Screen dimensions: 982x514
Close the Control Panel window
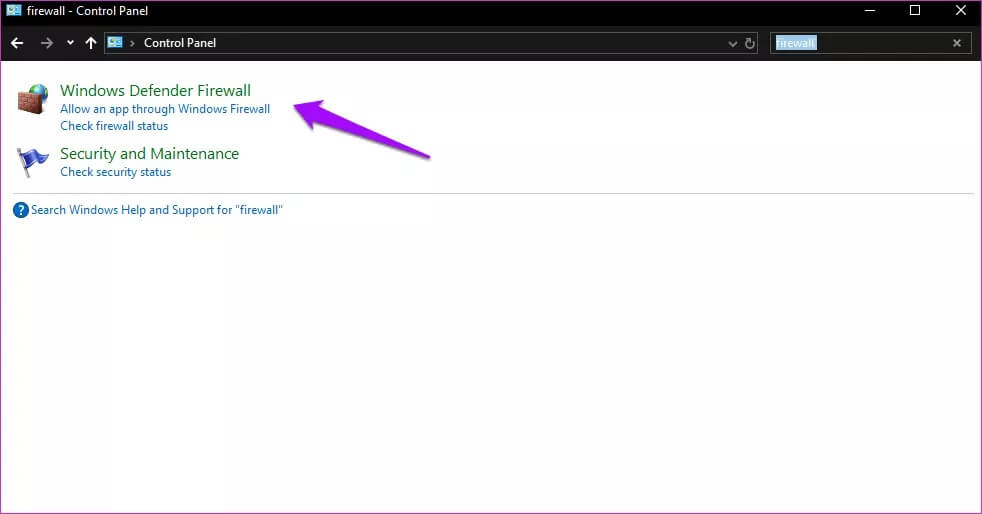coord(961,11)
